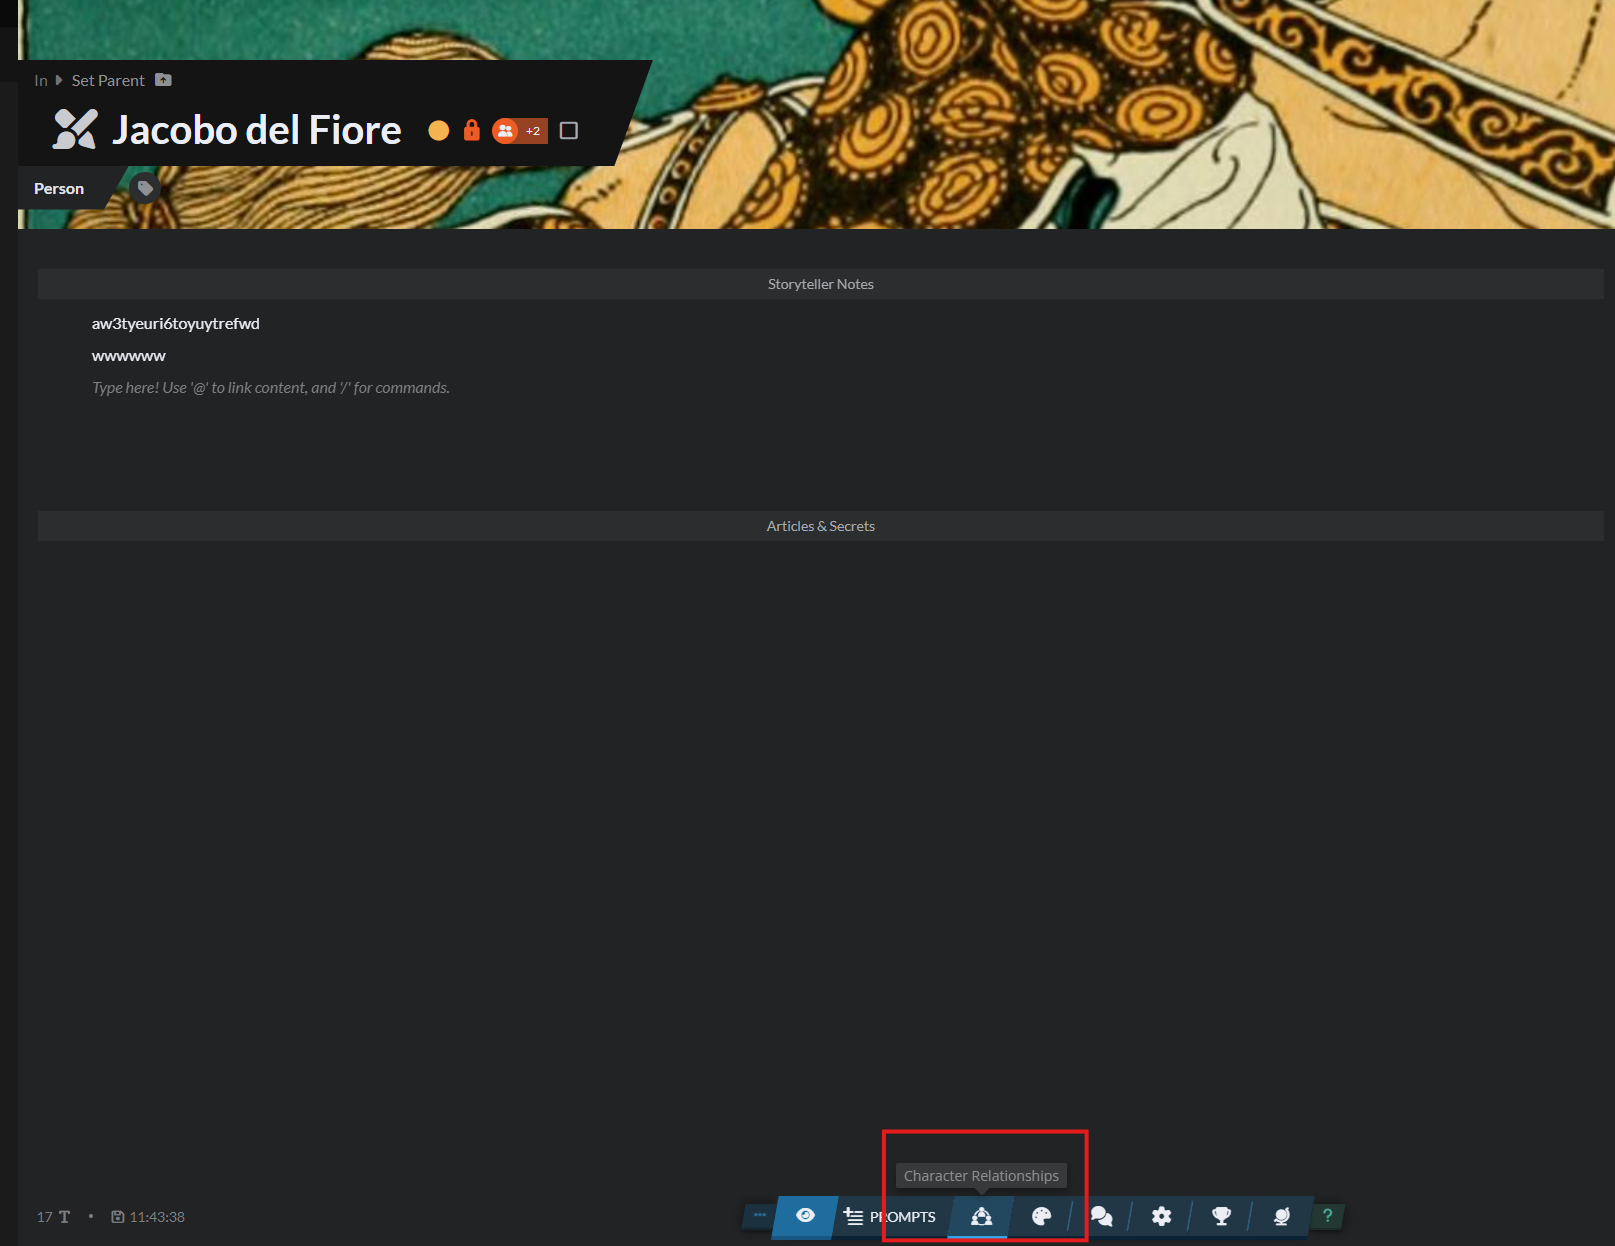1615x1246 pixels.
Task: Expand the In breadcrumb arrow
Action: (x=59, y=80)
